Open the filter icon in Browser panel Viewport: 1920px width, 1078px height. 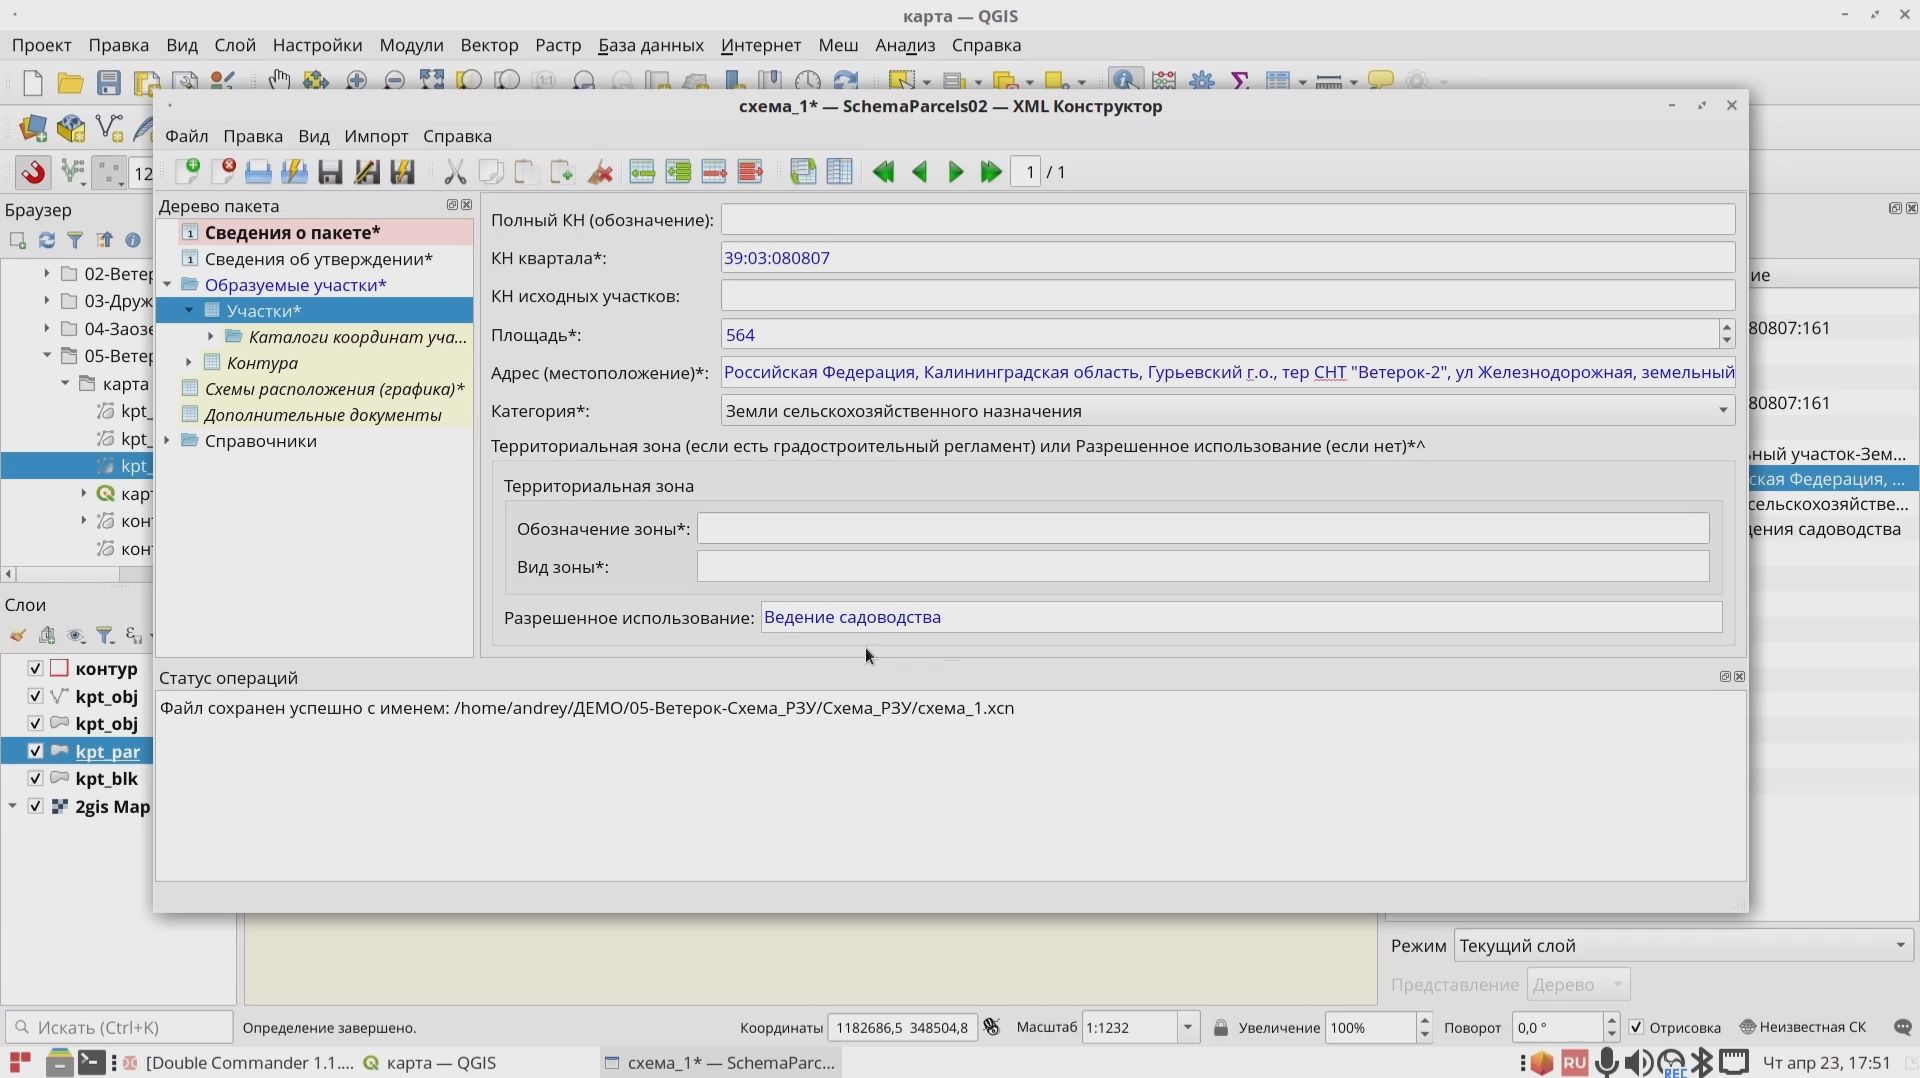[x=74, y=240]
